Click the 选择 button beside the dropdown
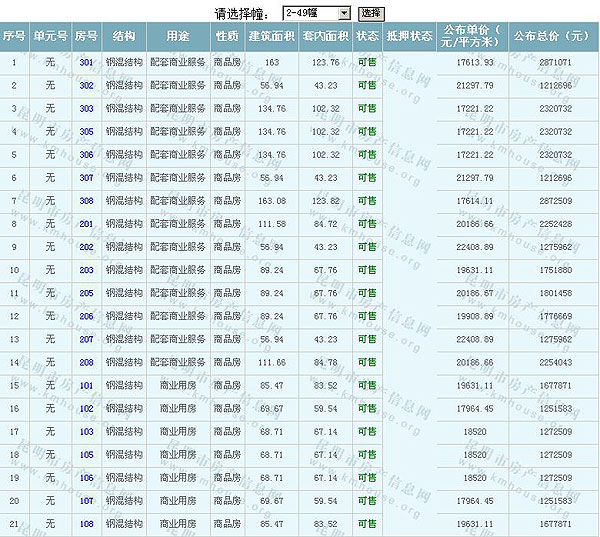 [370, 13]
